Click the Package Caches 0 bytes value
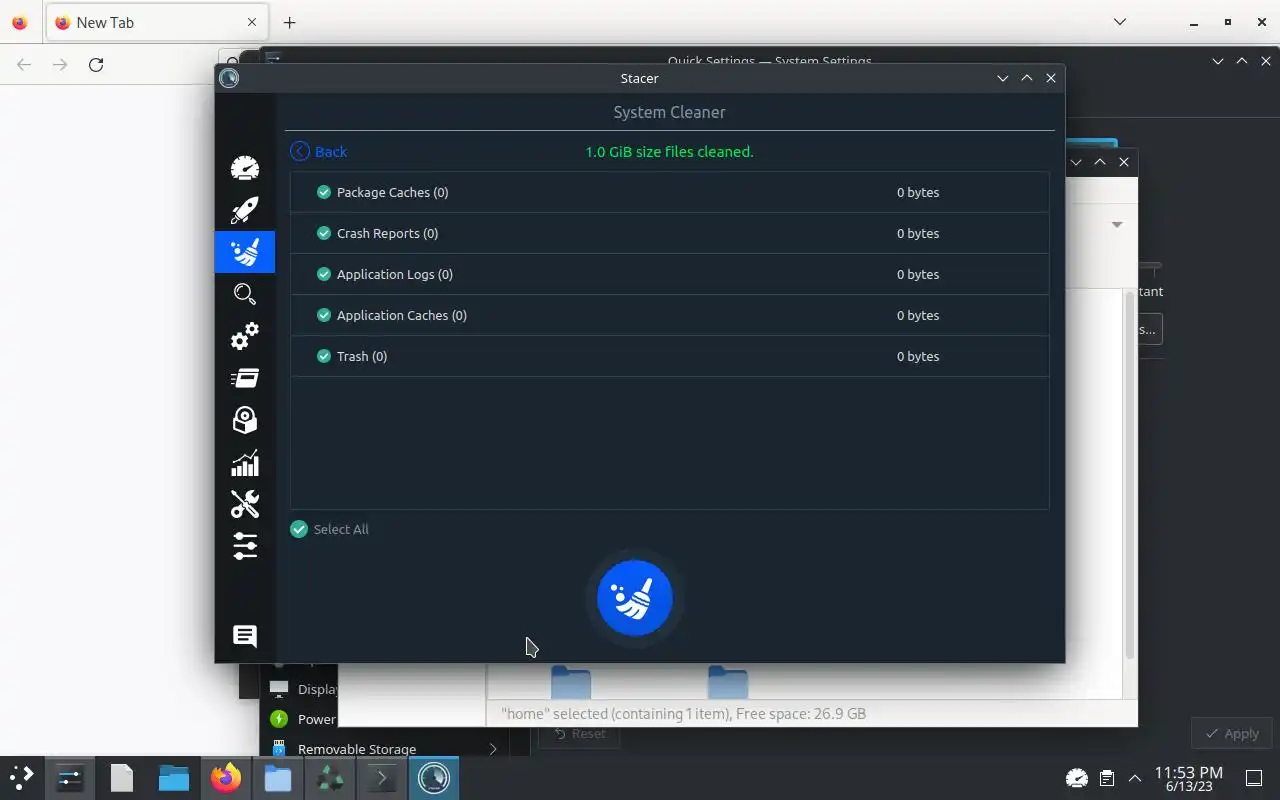This screenshot has width=1280, height=800. pos(918,192)
